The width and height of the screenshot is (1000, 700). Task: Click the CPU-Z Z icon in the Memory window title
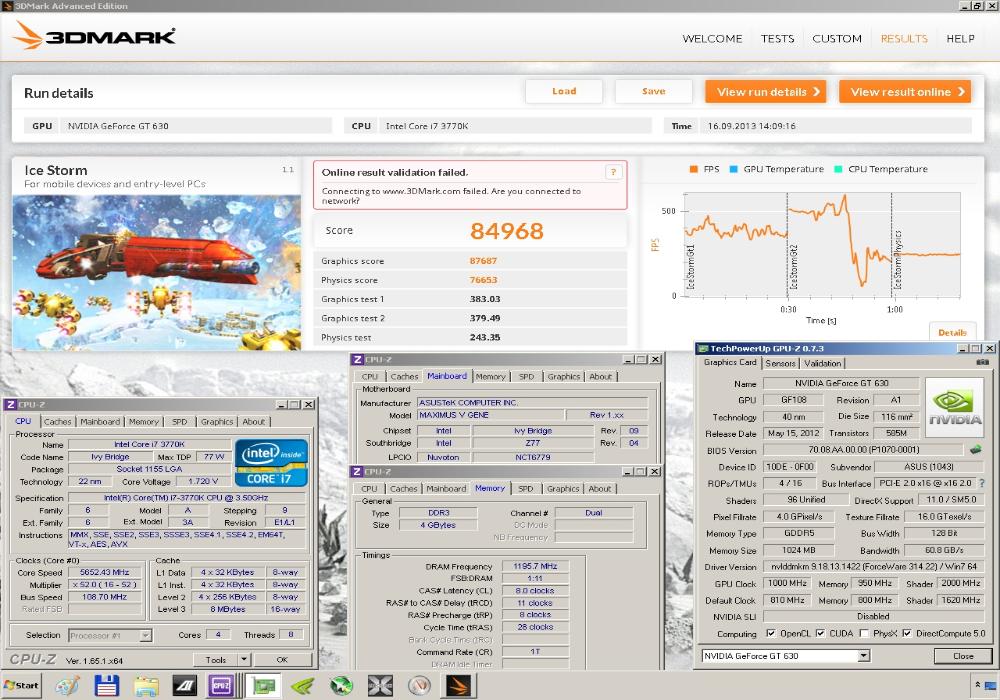(x=358, y=472)
